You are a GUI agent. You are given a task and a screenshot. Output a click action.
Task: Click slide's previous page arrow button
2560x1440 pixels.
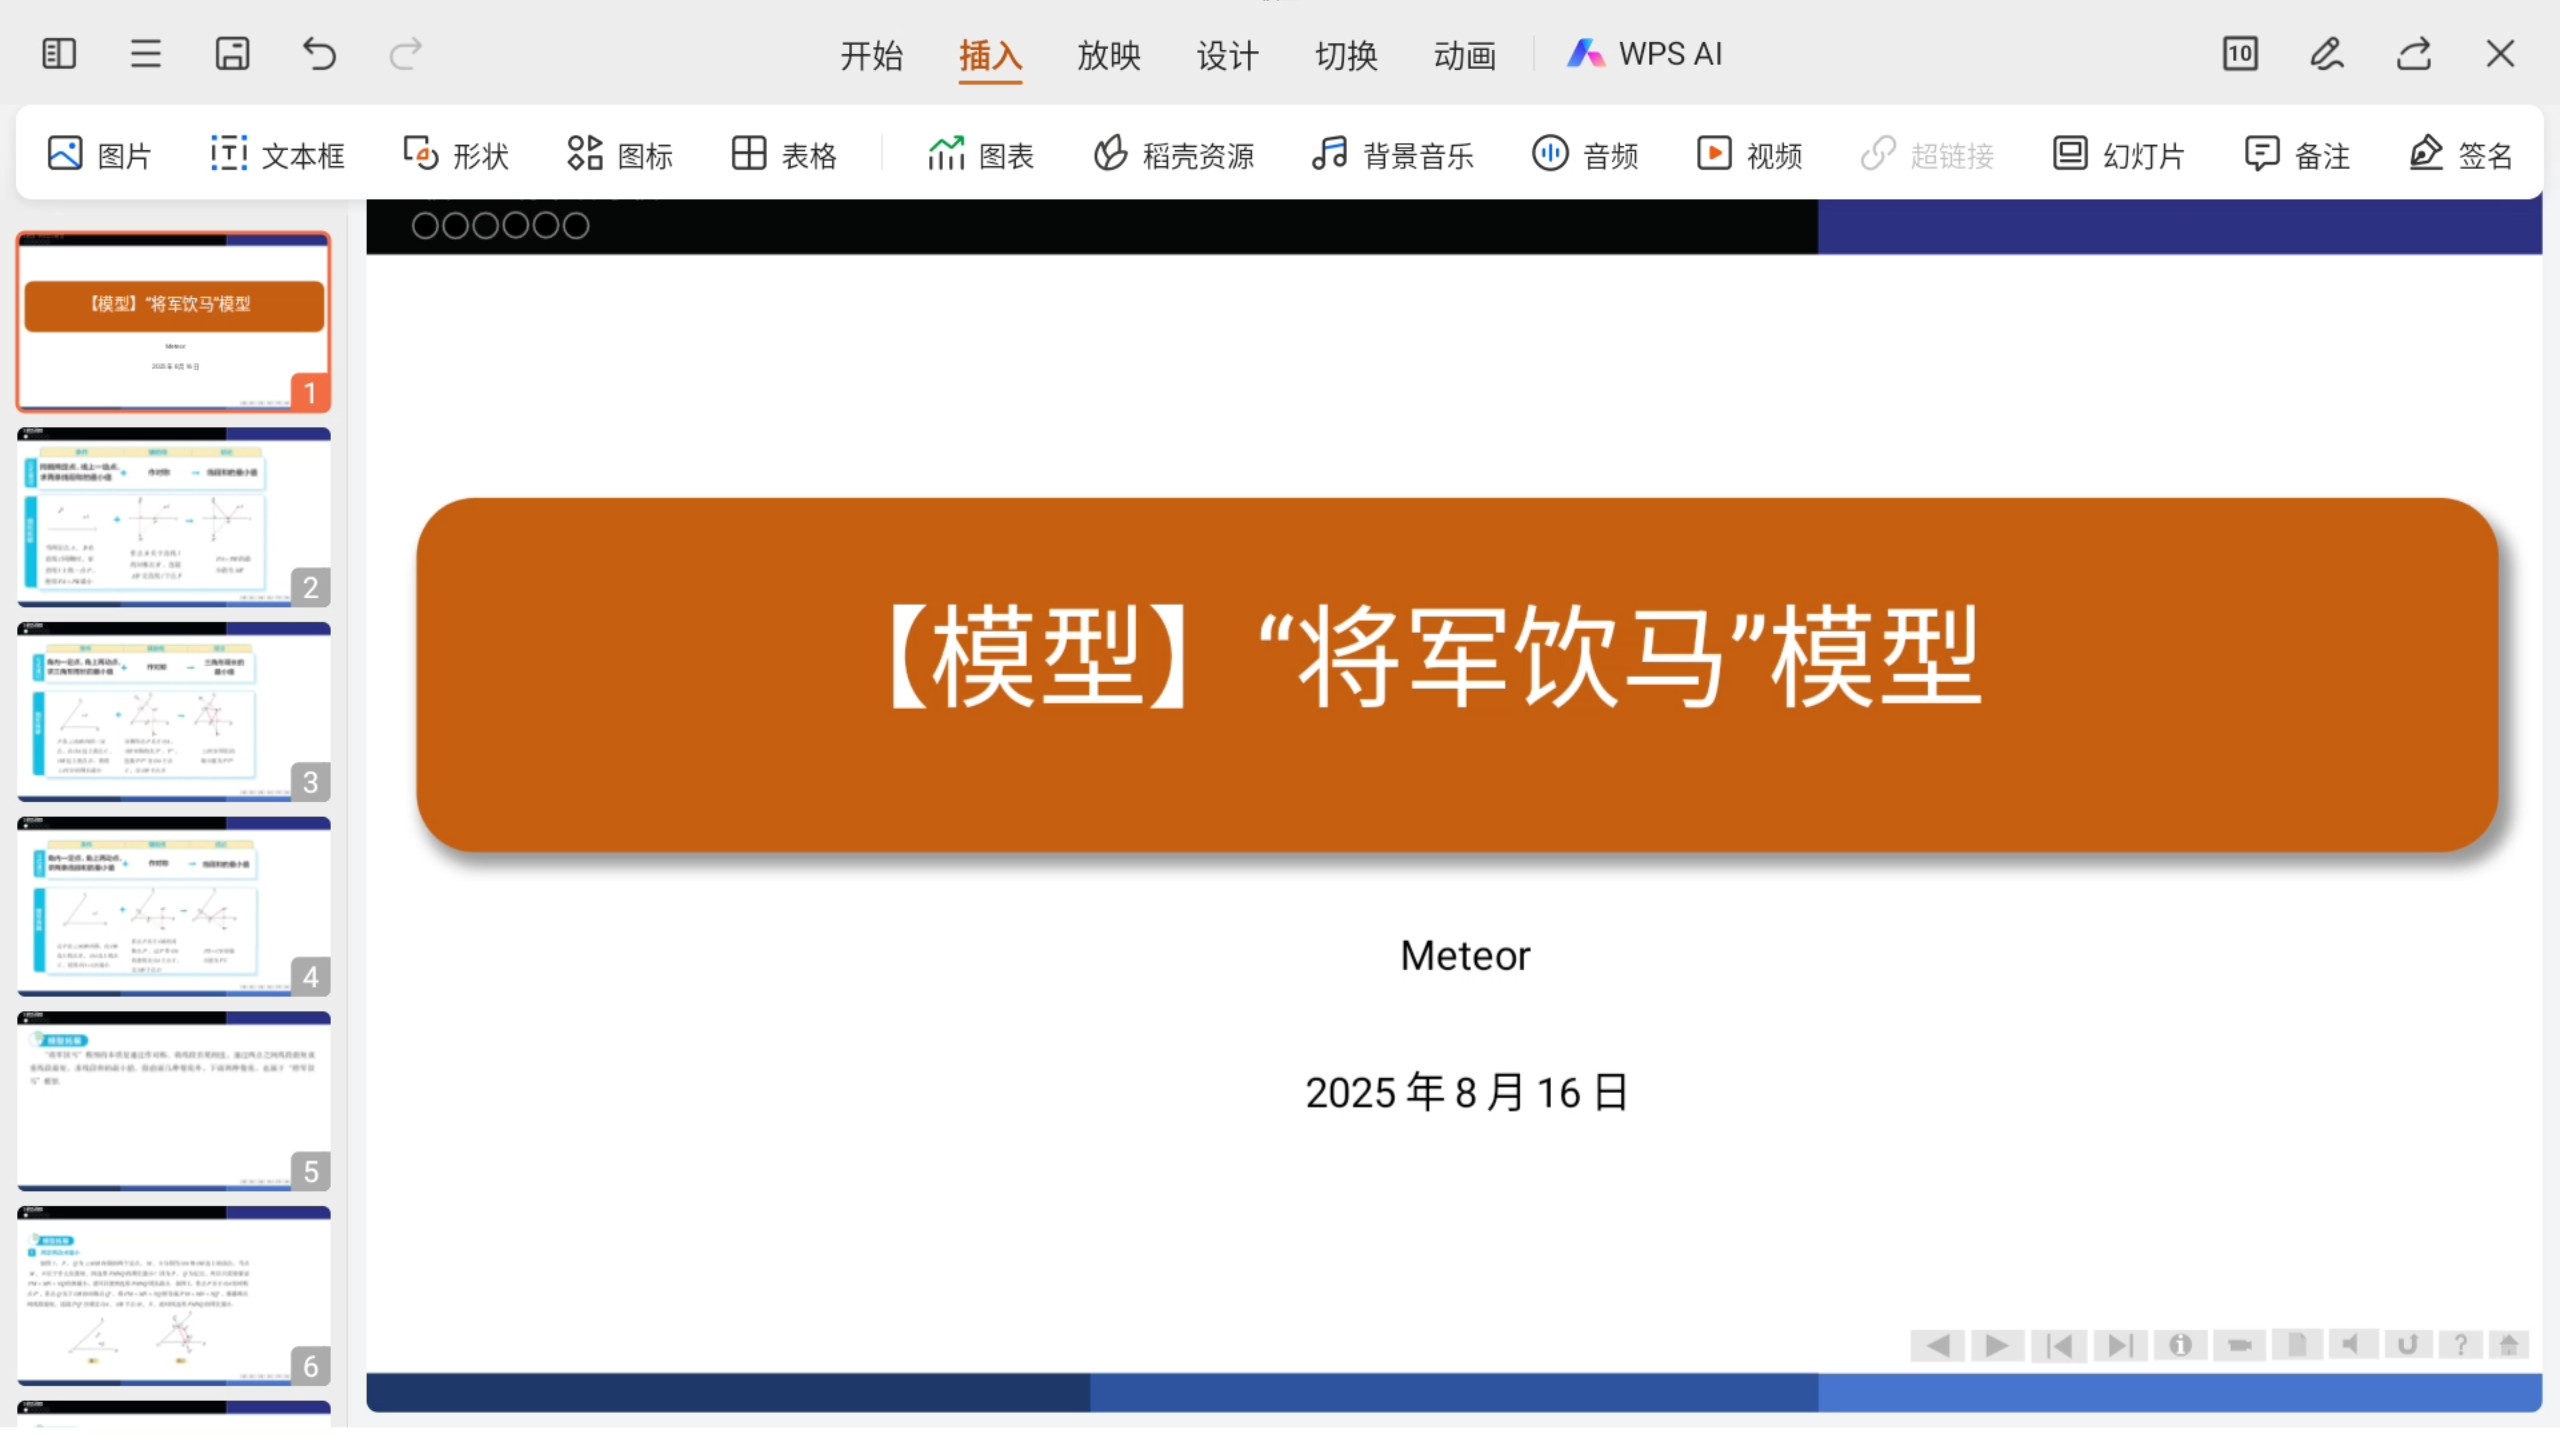click(x=1937, y=1346)
